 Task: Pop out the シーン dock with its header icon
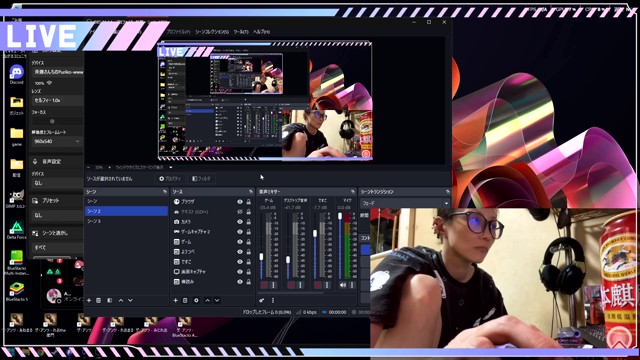click(165, 191)
